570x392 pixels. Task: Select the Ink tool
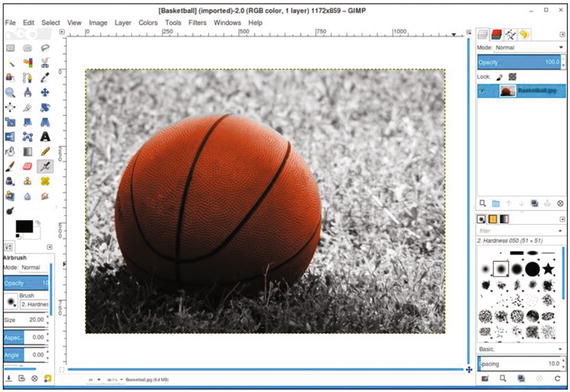(10, 181)
